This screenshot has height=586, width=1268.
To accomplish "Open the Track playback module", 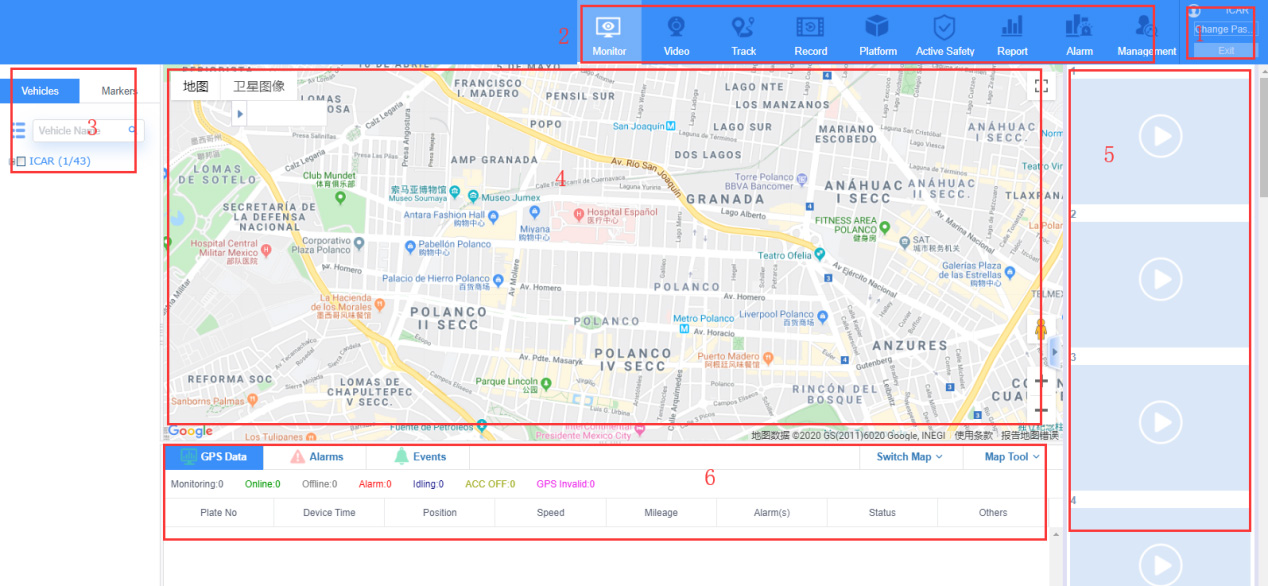I will tap(743, 36).
